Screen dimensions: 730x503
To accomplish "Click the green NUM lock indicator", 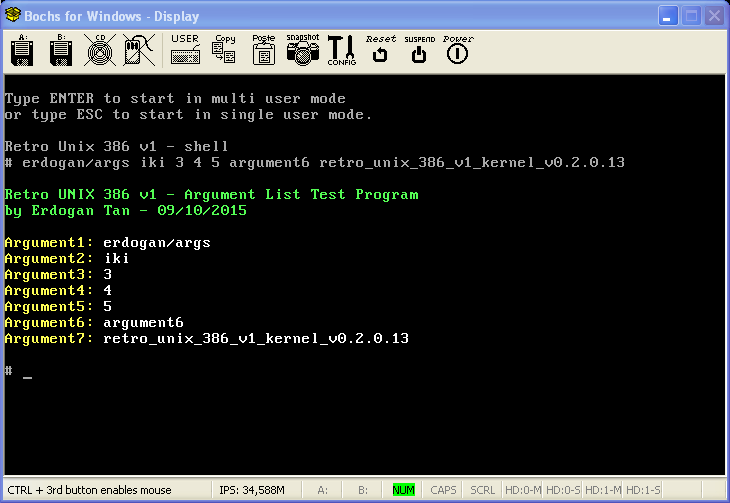I will point(403,490).
